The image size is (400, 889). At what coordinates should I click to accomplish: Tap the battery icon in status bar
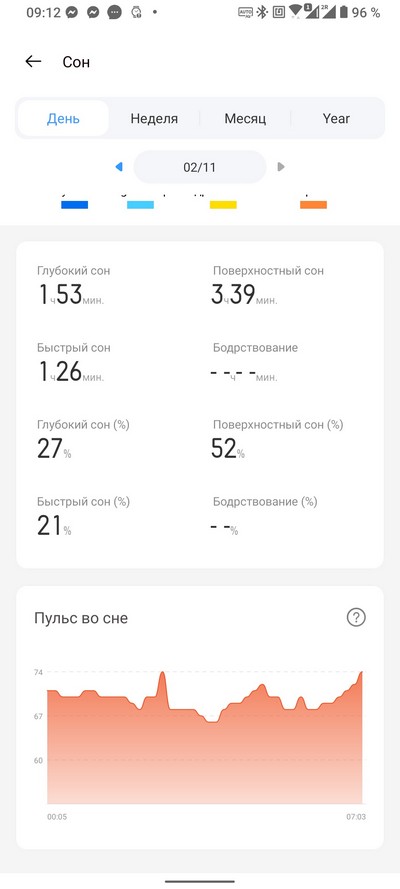[343, 12]
